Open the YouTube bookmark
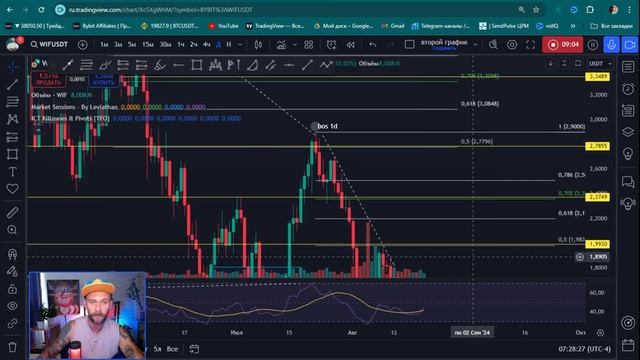Screen dimensions: 640x360 [223, 26]
